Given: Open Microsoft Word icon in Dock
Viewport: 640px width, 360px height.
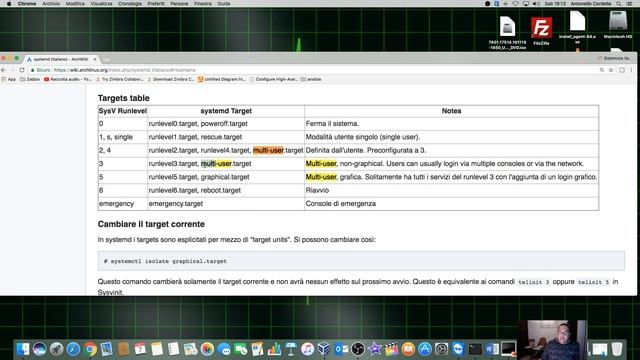Looking at the screenshot, I should point(492,349).
